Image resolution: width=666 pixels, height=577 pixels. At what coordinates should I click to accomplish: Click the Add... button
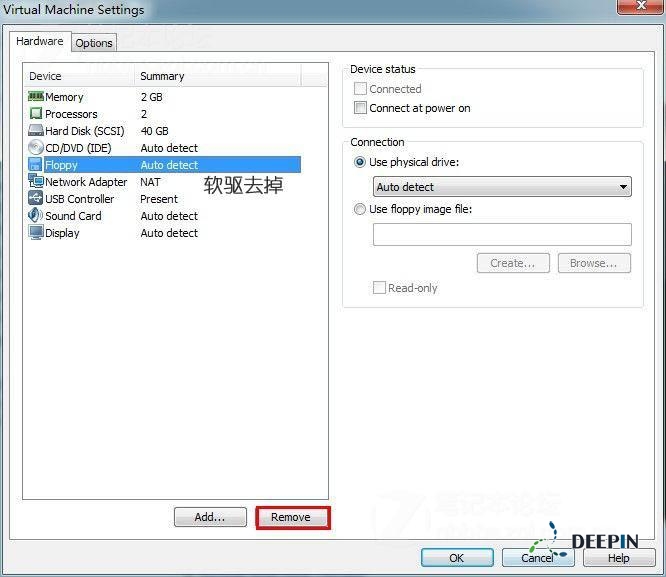coord(210,517)
